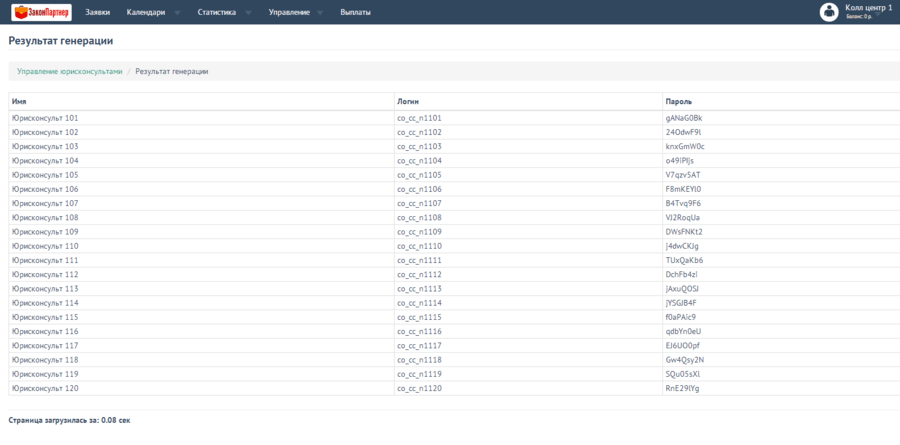Click the Результат генерации page heading
This screenshot has height=445, width=900.
[x=61, y=41]
